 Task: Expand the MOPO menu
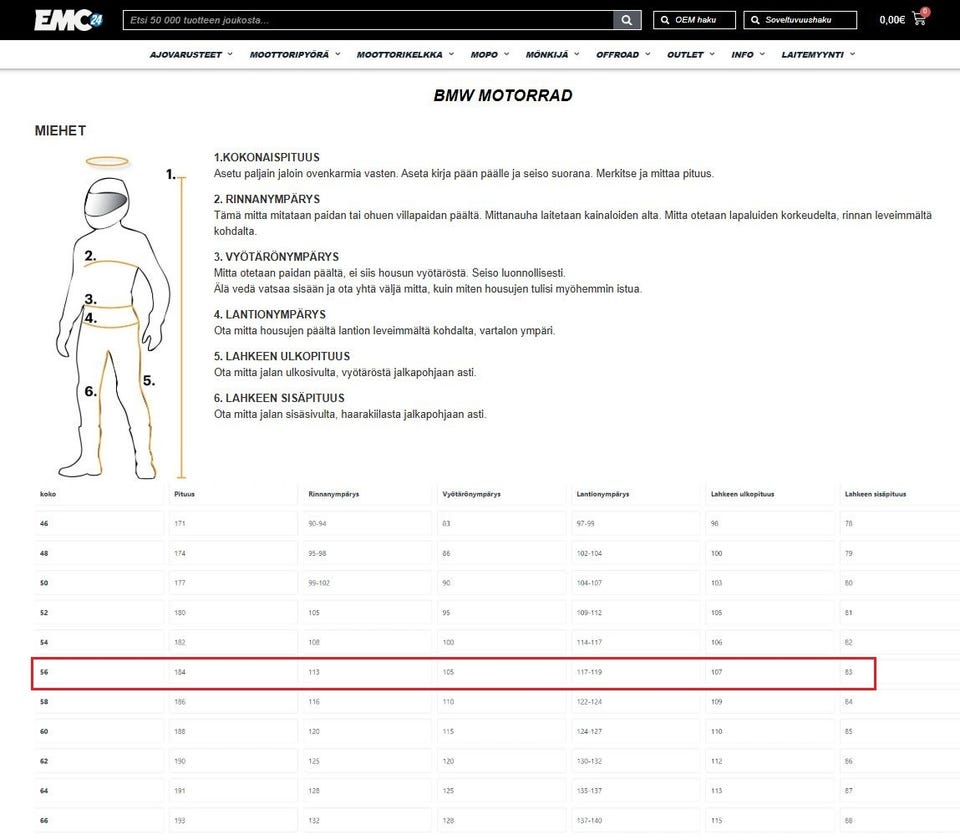489,54
